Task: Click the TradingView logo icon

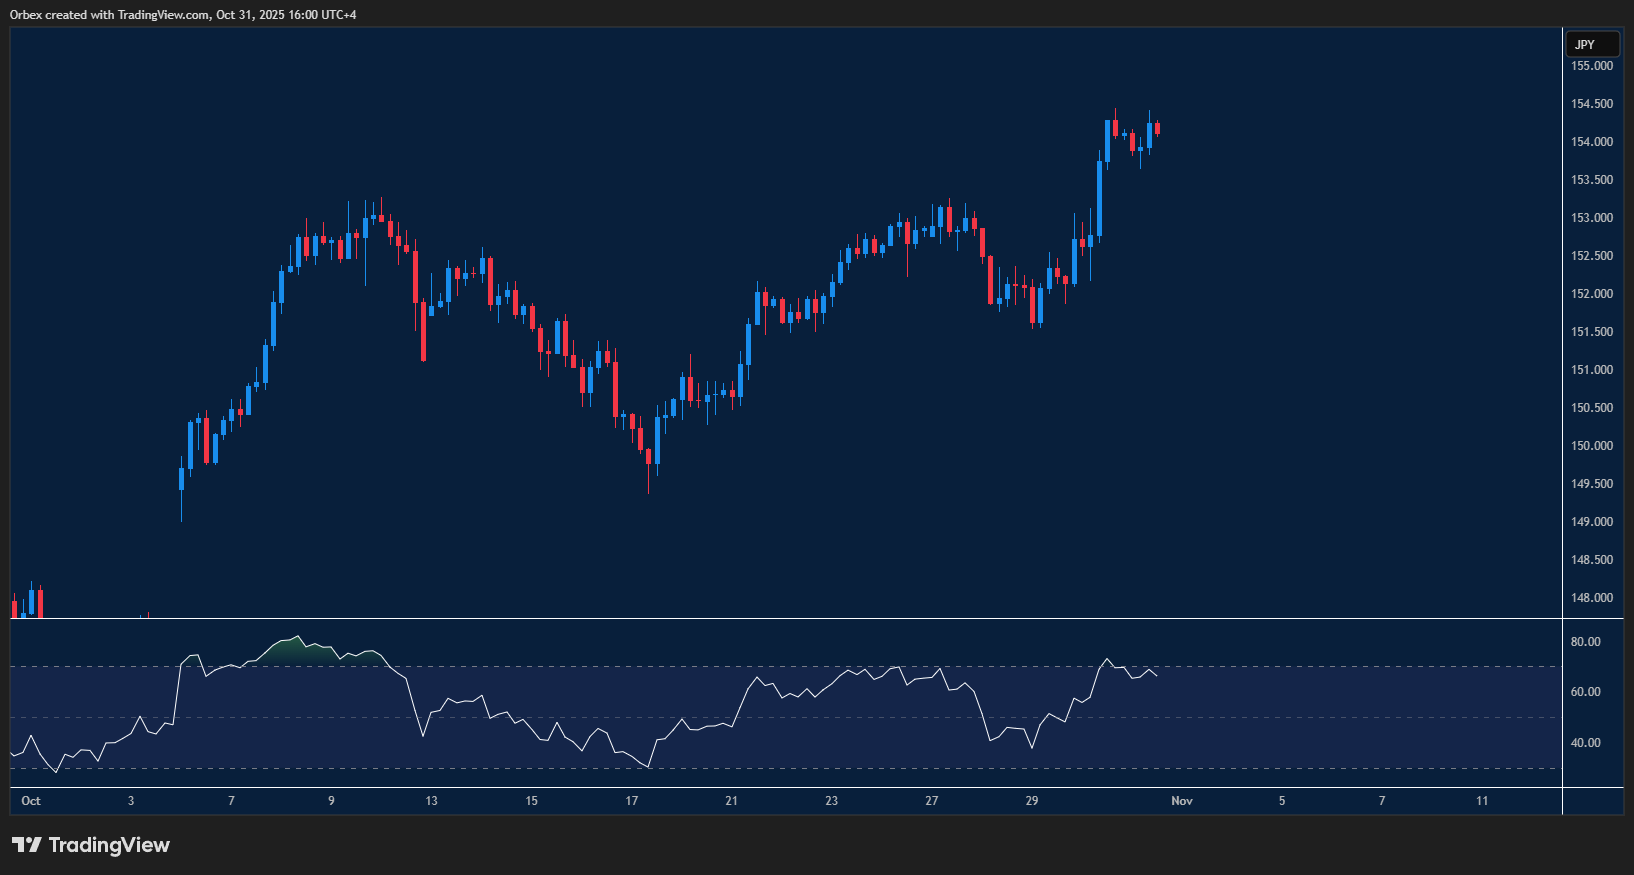Action: click(27, 845)
